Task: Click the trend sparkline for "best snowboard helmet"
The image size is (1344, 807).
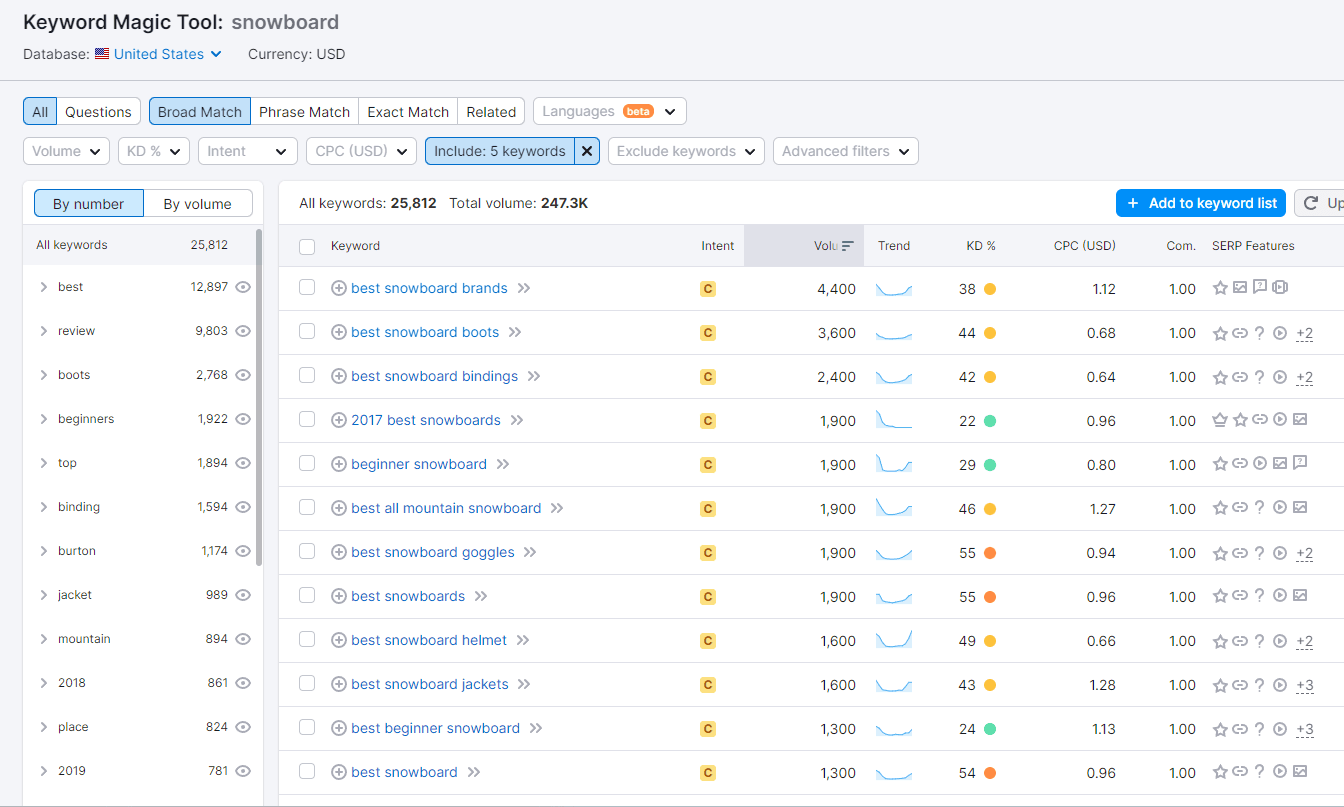Action: click(893, 639)
